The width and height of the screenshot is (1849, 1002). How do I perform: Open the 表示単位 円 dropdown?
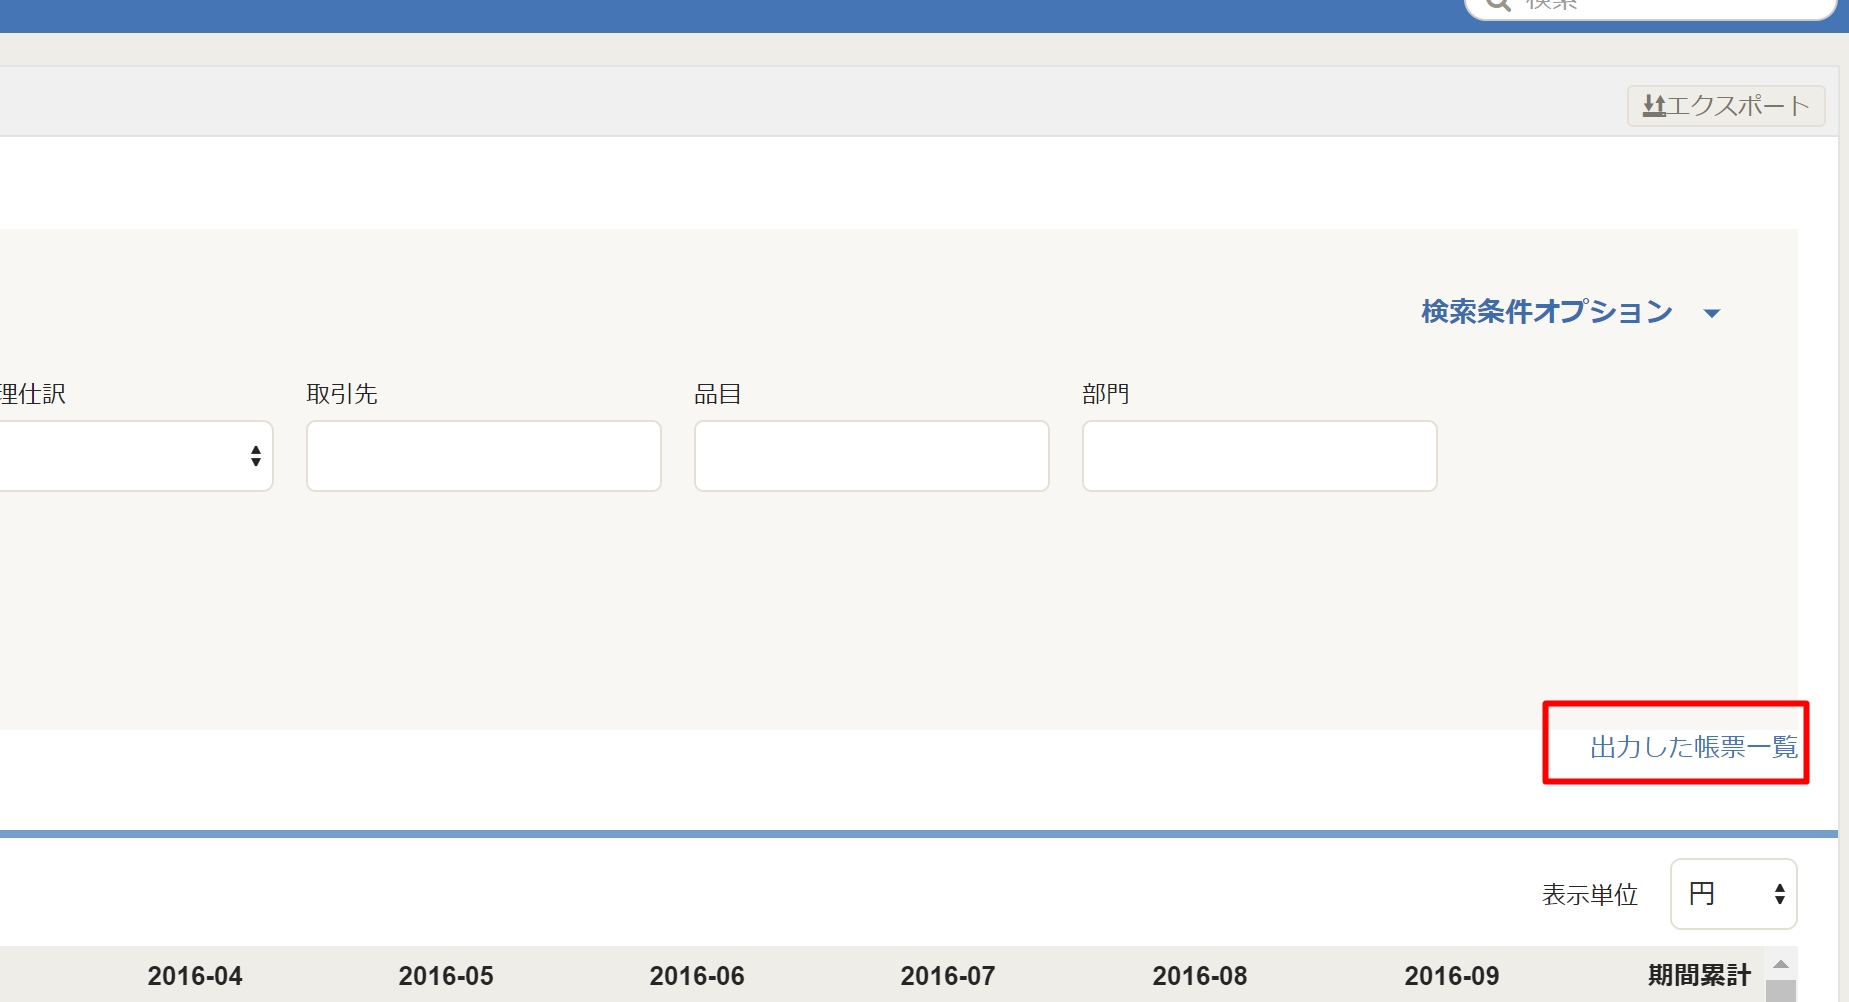click(1734, 894)
